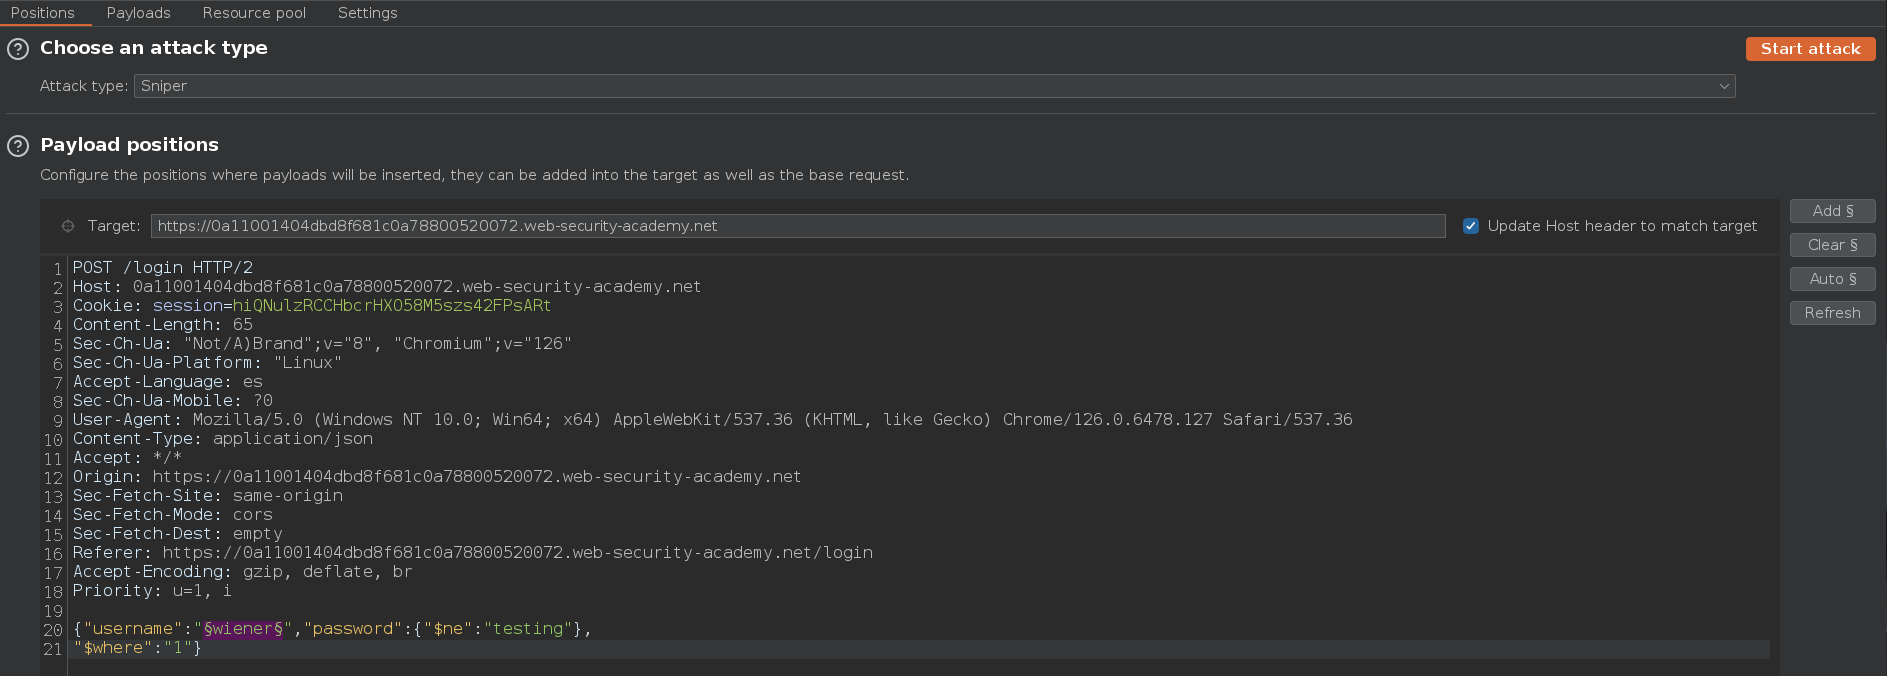
Task: Toggle Update Host header to match target
Action: pos(1471,226)
